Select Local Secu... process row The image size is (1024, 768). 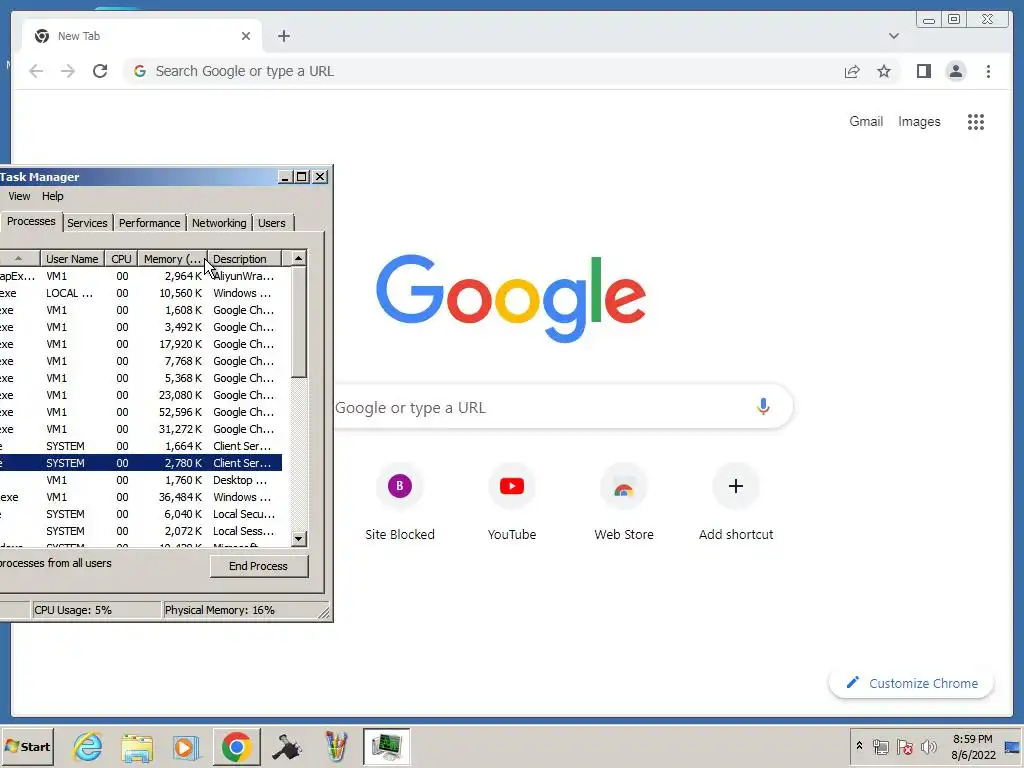coord(140,514)
